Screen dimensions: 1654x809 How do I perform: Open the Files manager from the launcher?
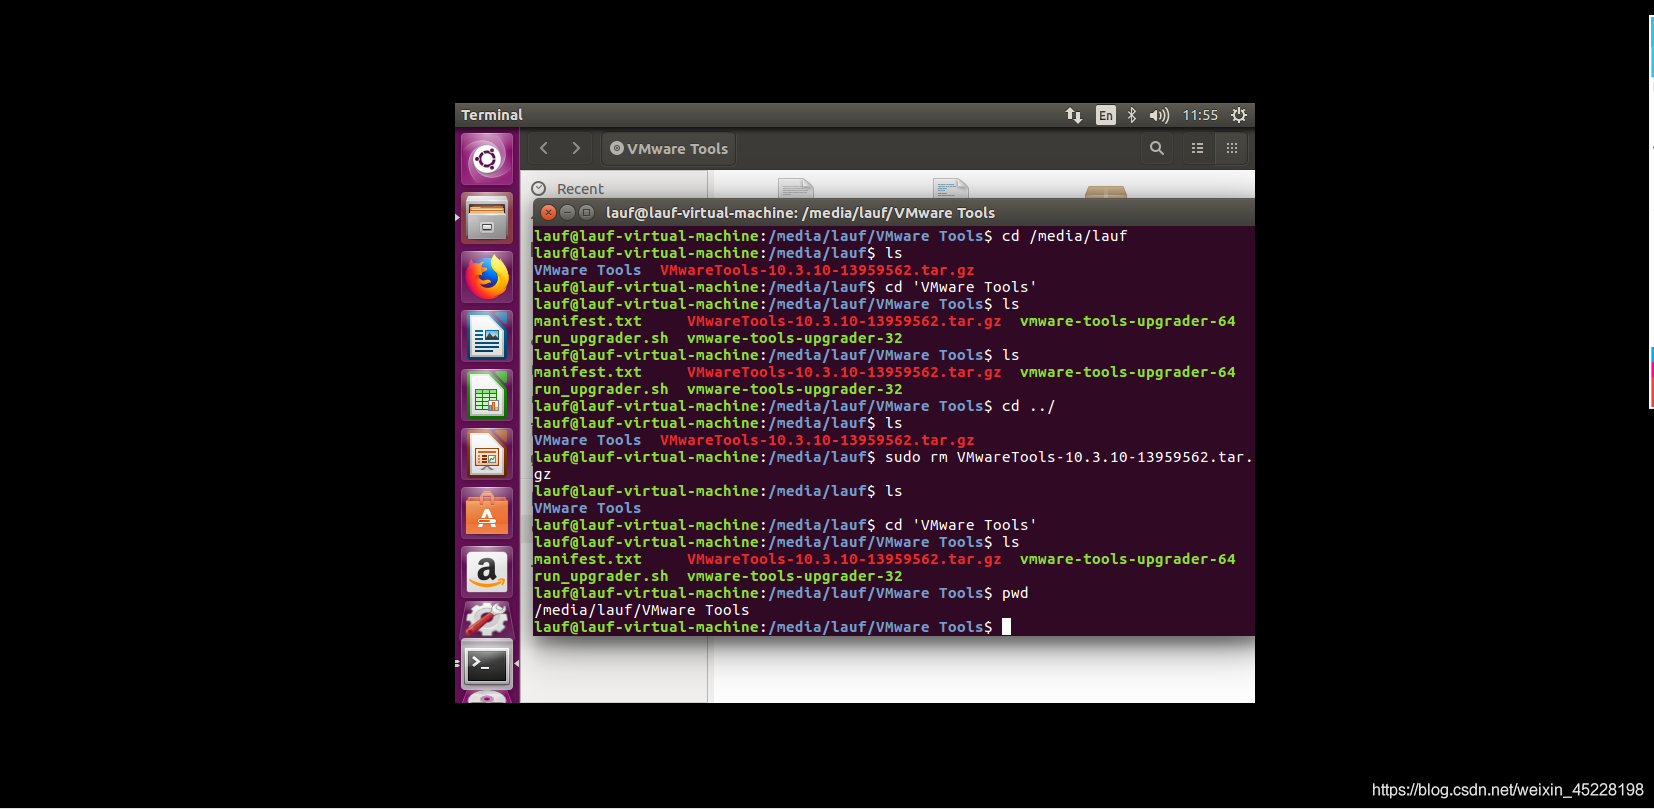click(487, 218)
